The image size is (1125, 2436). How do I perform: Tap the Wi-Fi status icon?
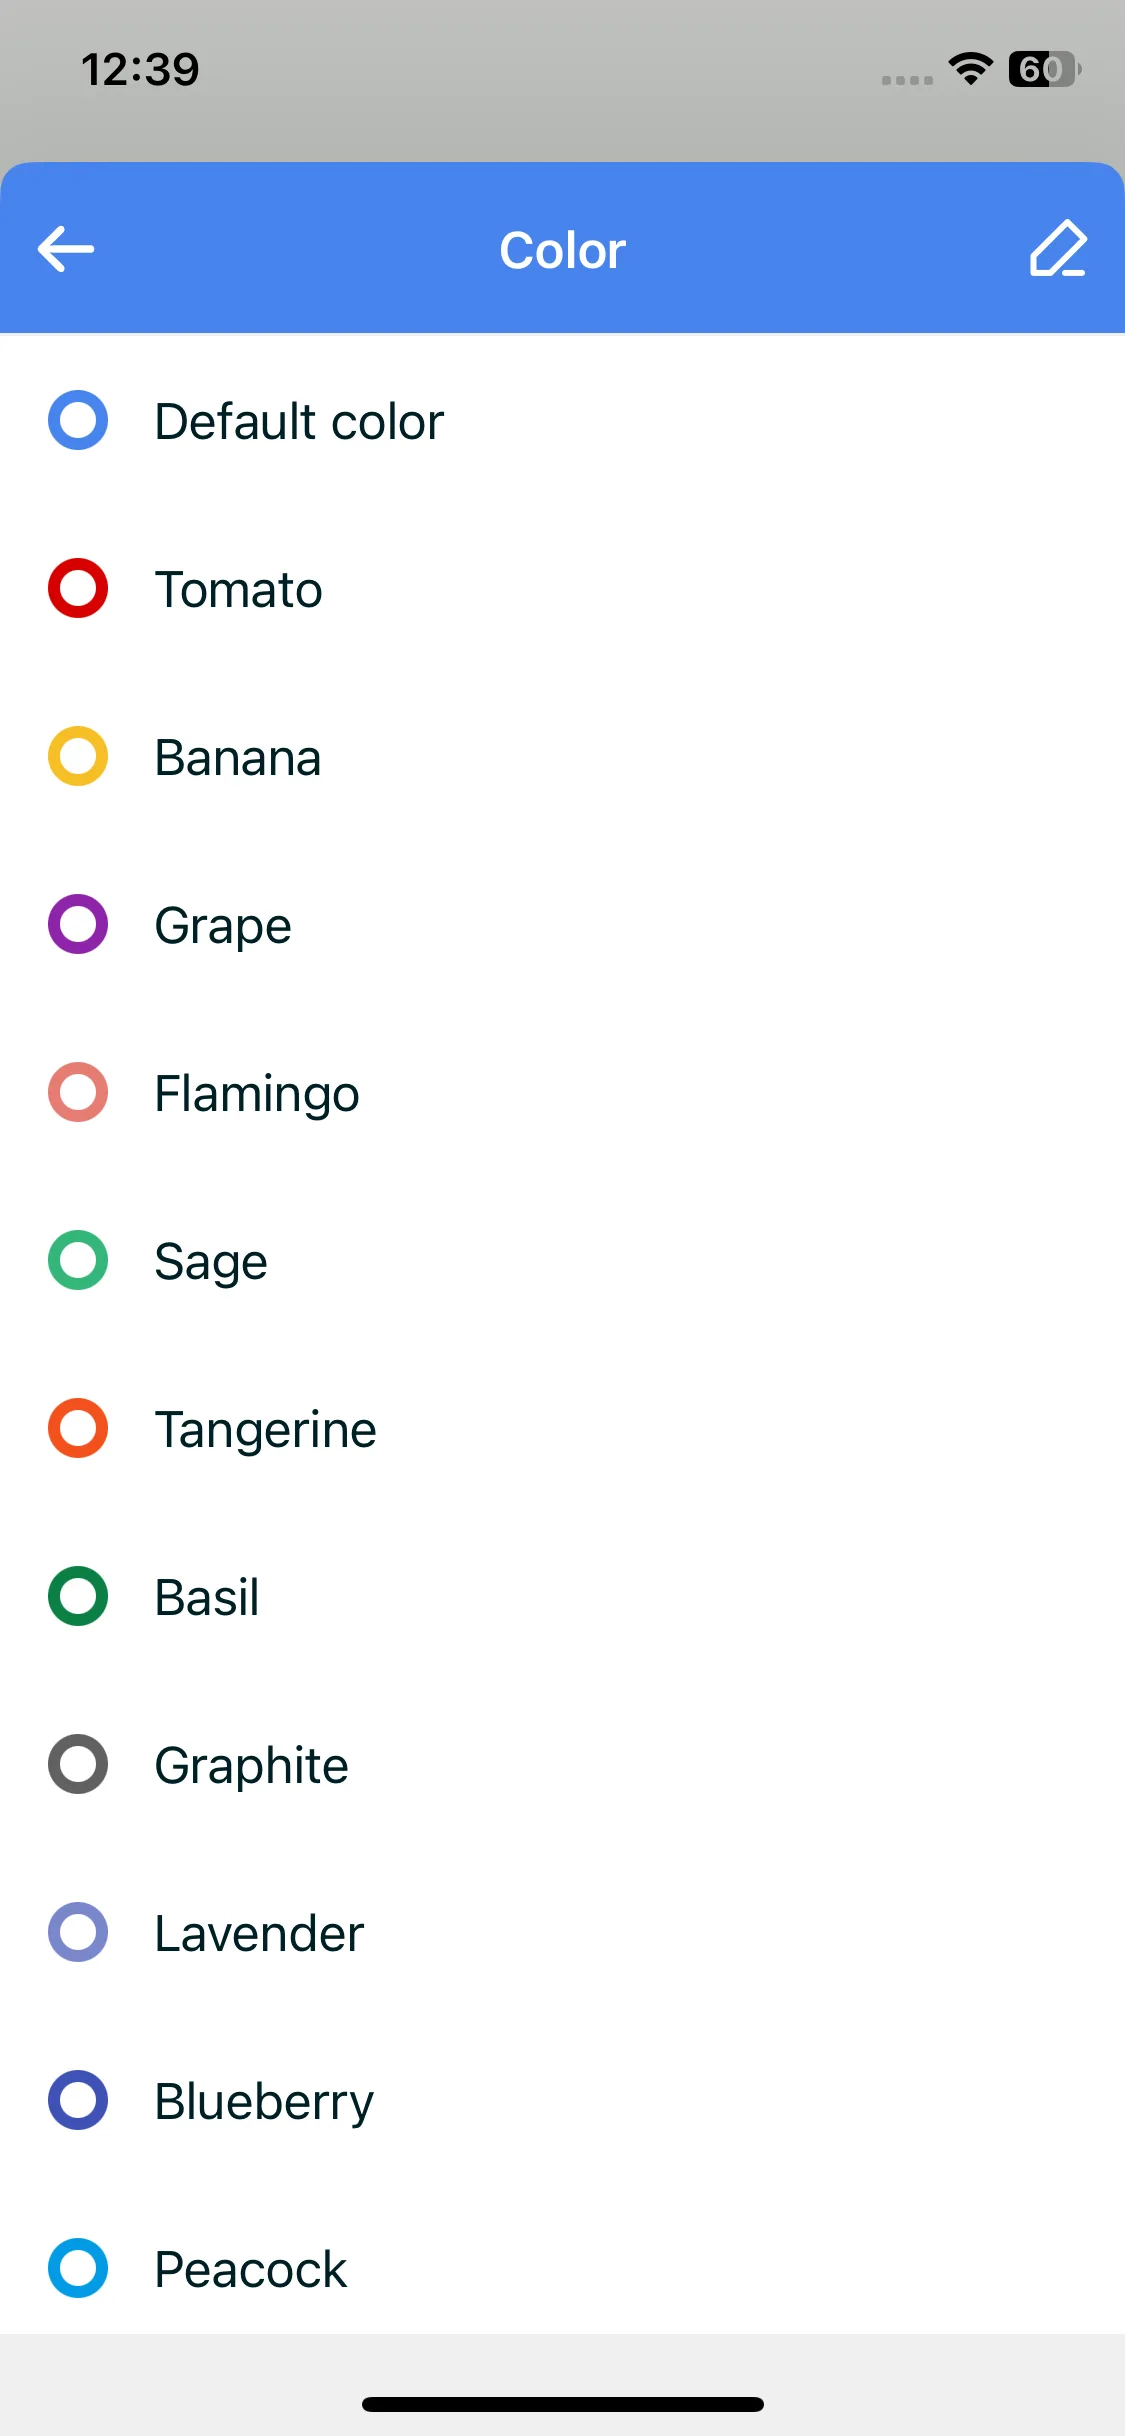point(970,69)
